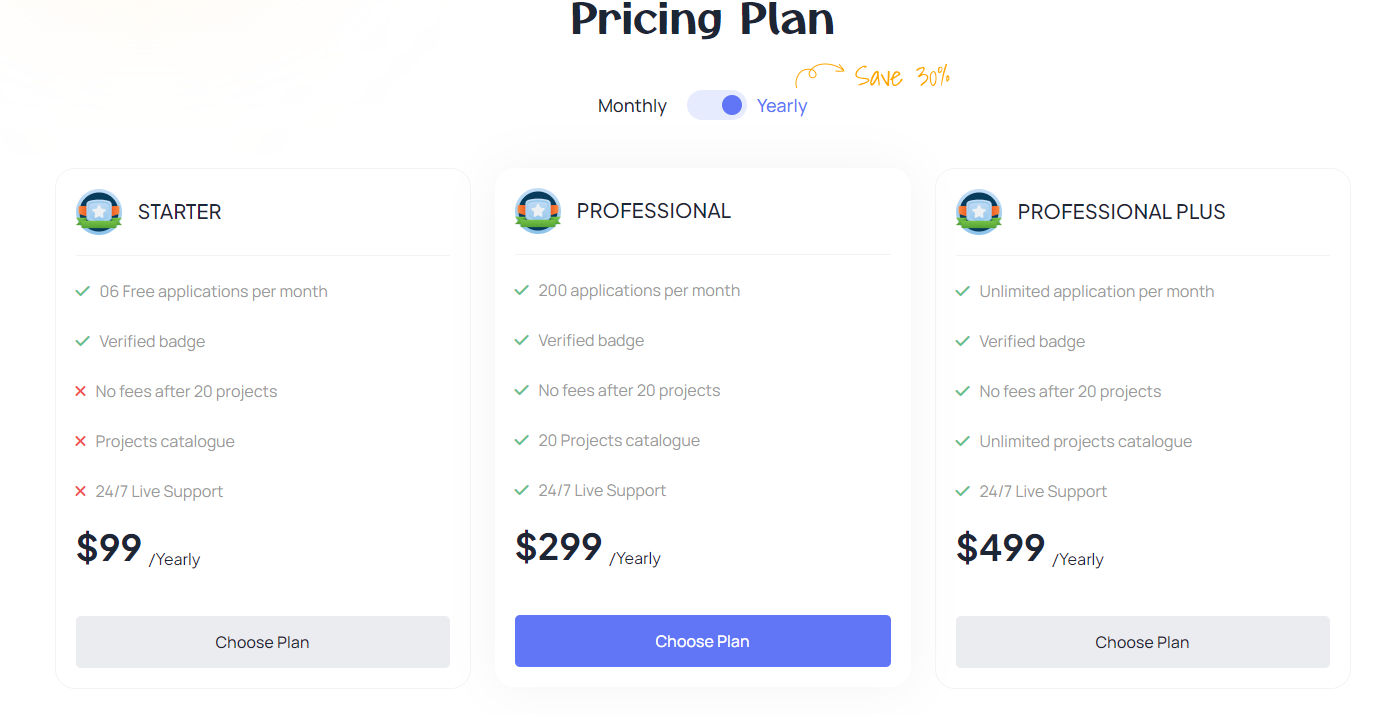
Task: Choose the Professional Plus plan button
Action: click(1143, 642)
